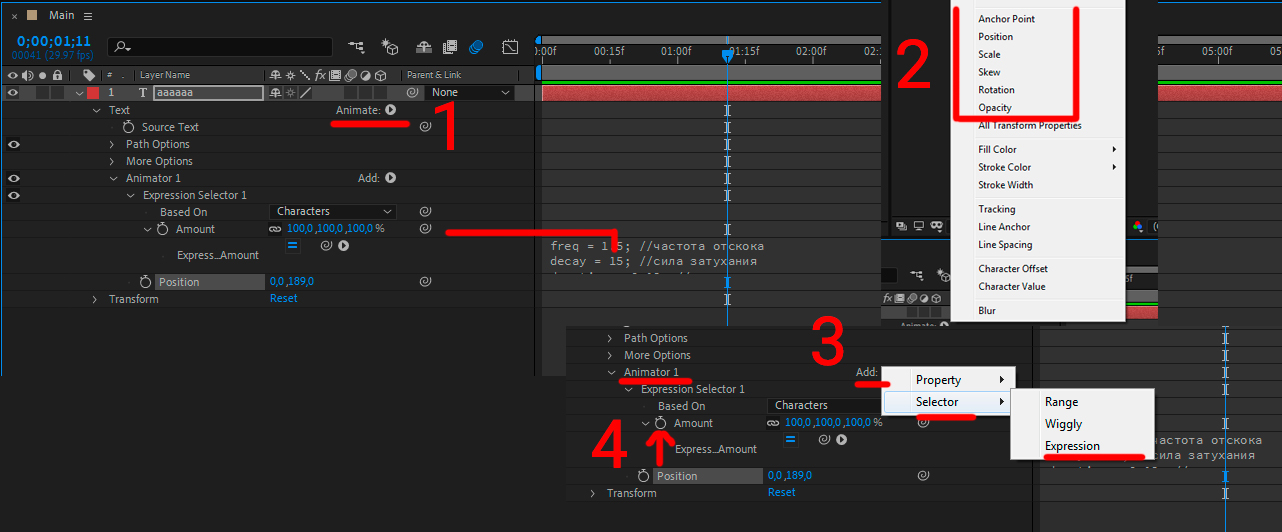The width and height of the screenshot is (1282, 532).
Task: Open the Characters dropdown in the top panel
Action: pyautogui.click(x=334, y=211)
